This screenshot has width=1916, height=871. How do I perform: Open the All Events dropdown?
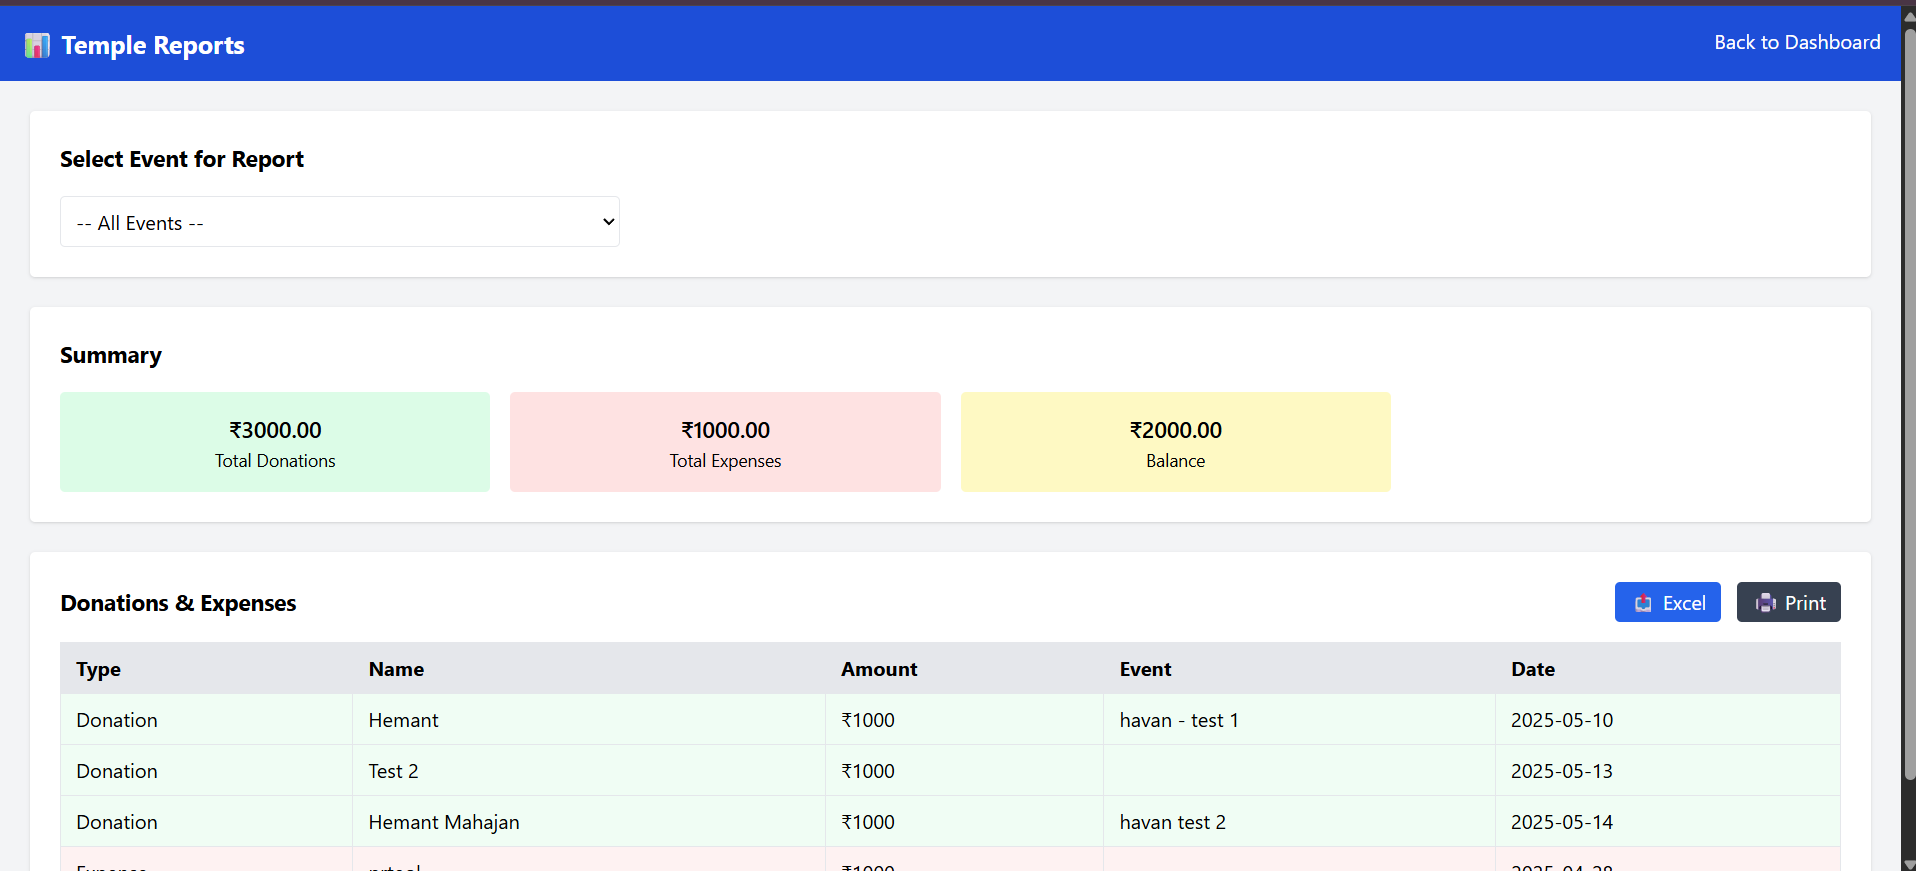(340, 222)
